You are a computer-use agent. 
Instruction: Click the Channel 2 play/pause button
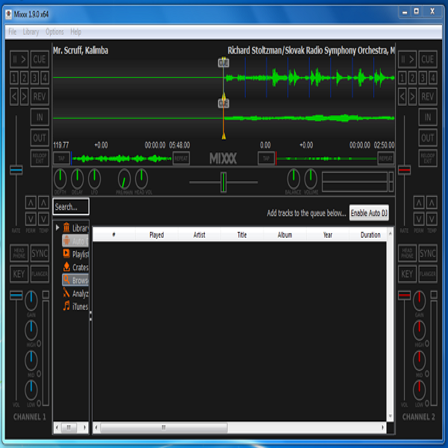click(407, 59)
